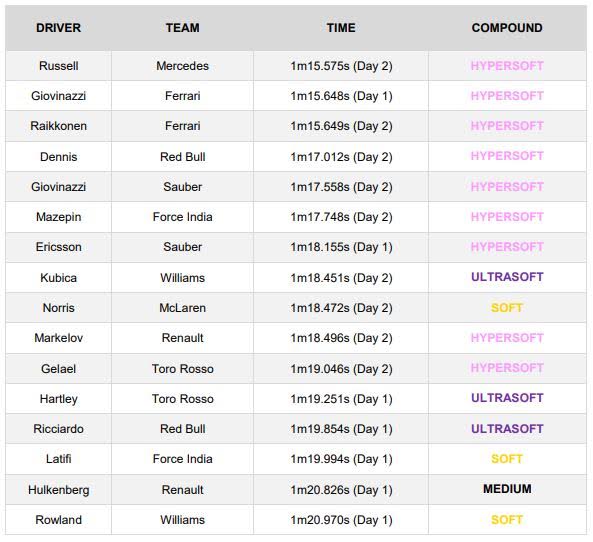Select Hulkenberg's MEDIUM compound label
Screen dimensions: 593x542
point(507,489)
